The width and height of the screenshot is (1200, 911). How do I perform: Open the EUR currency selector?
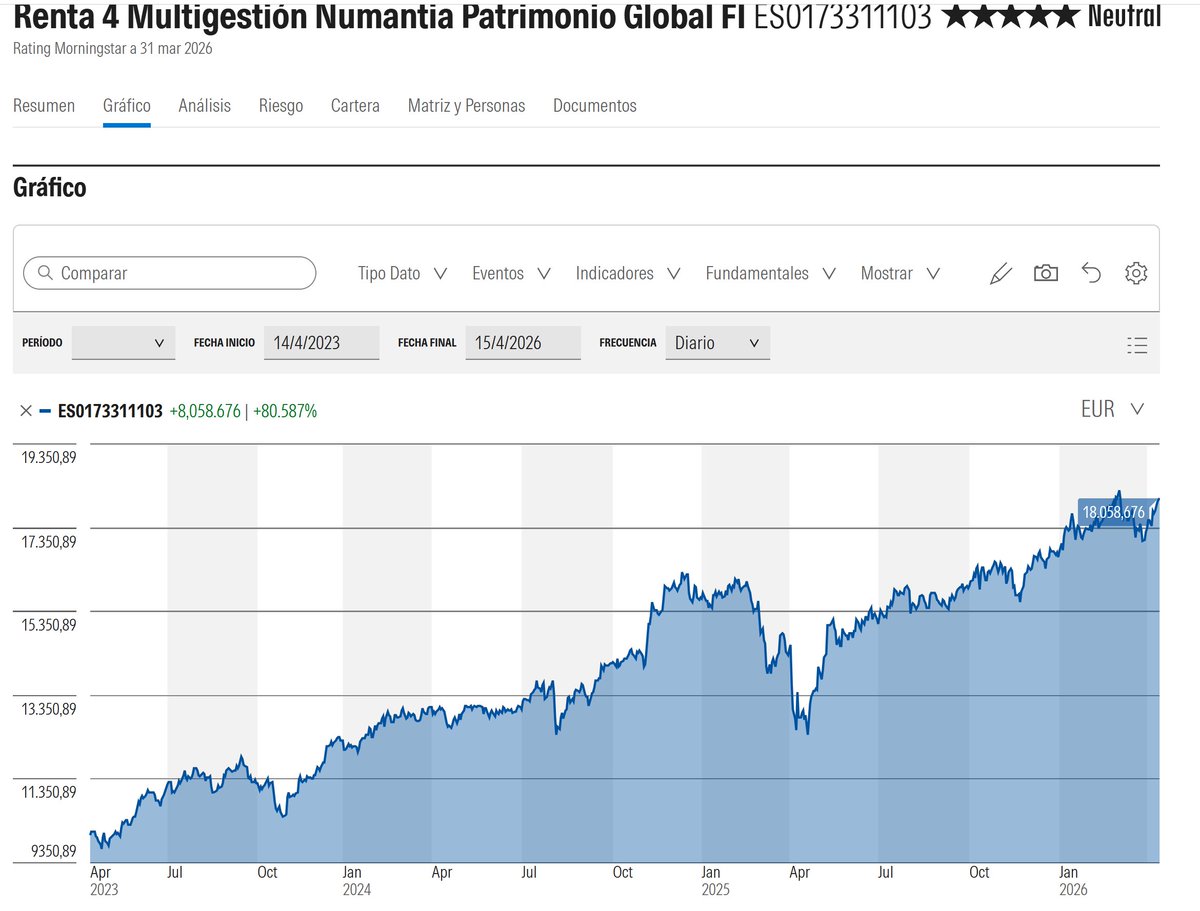(x=1112, y=409)
